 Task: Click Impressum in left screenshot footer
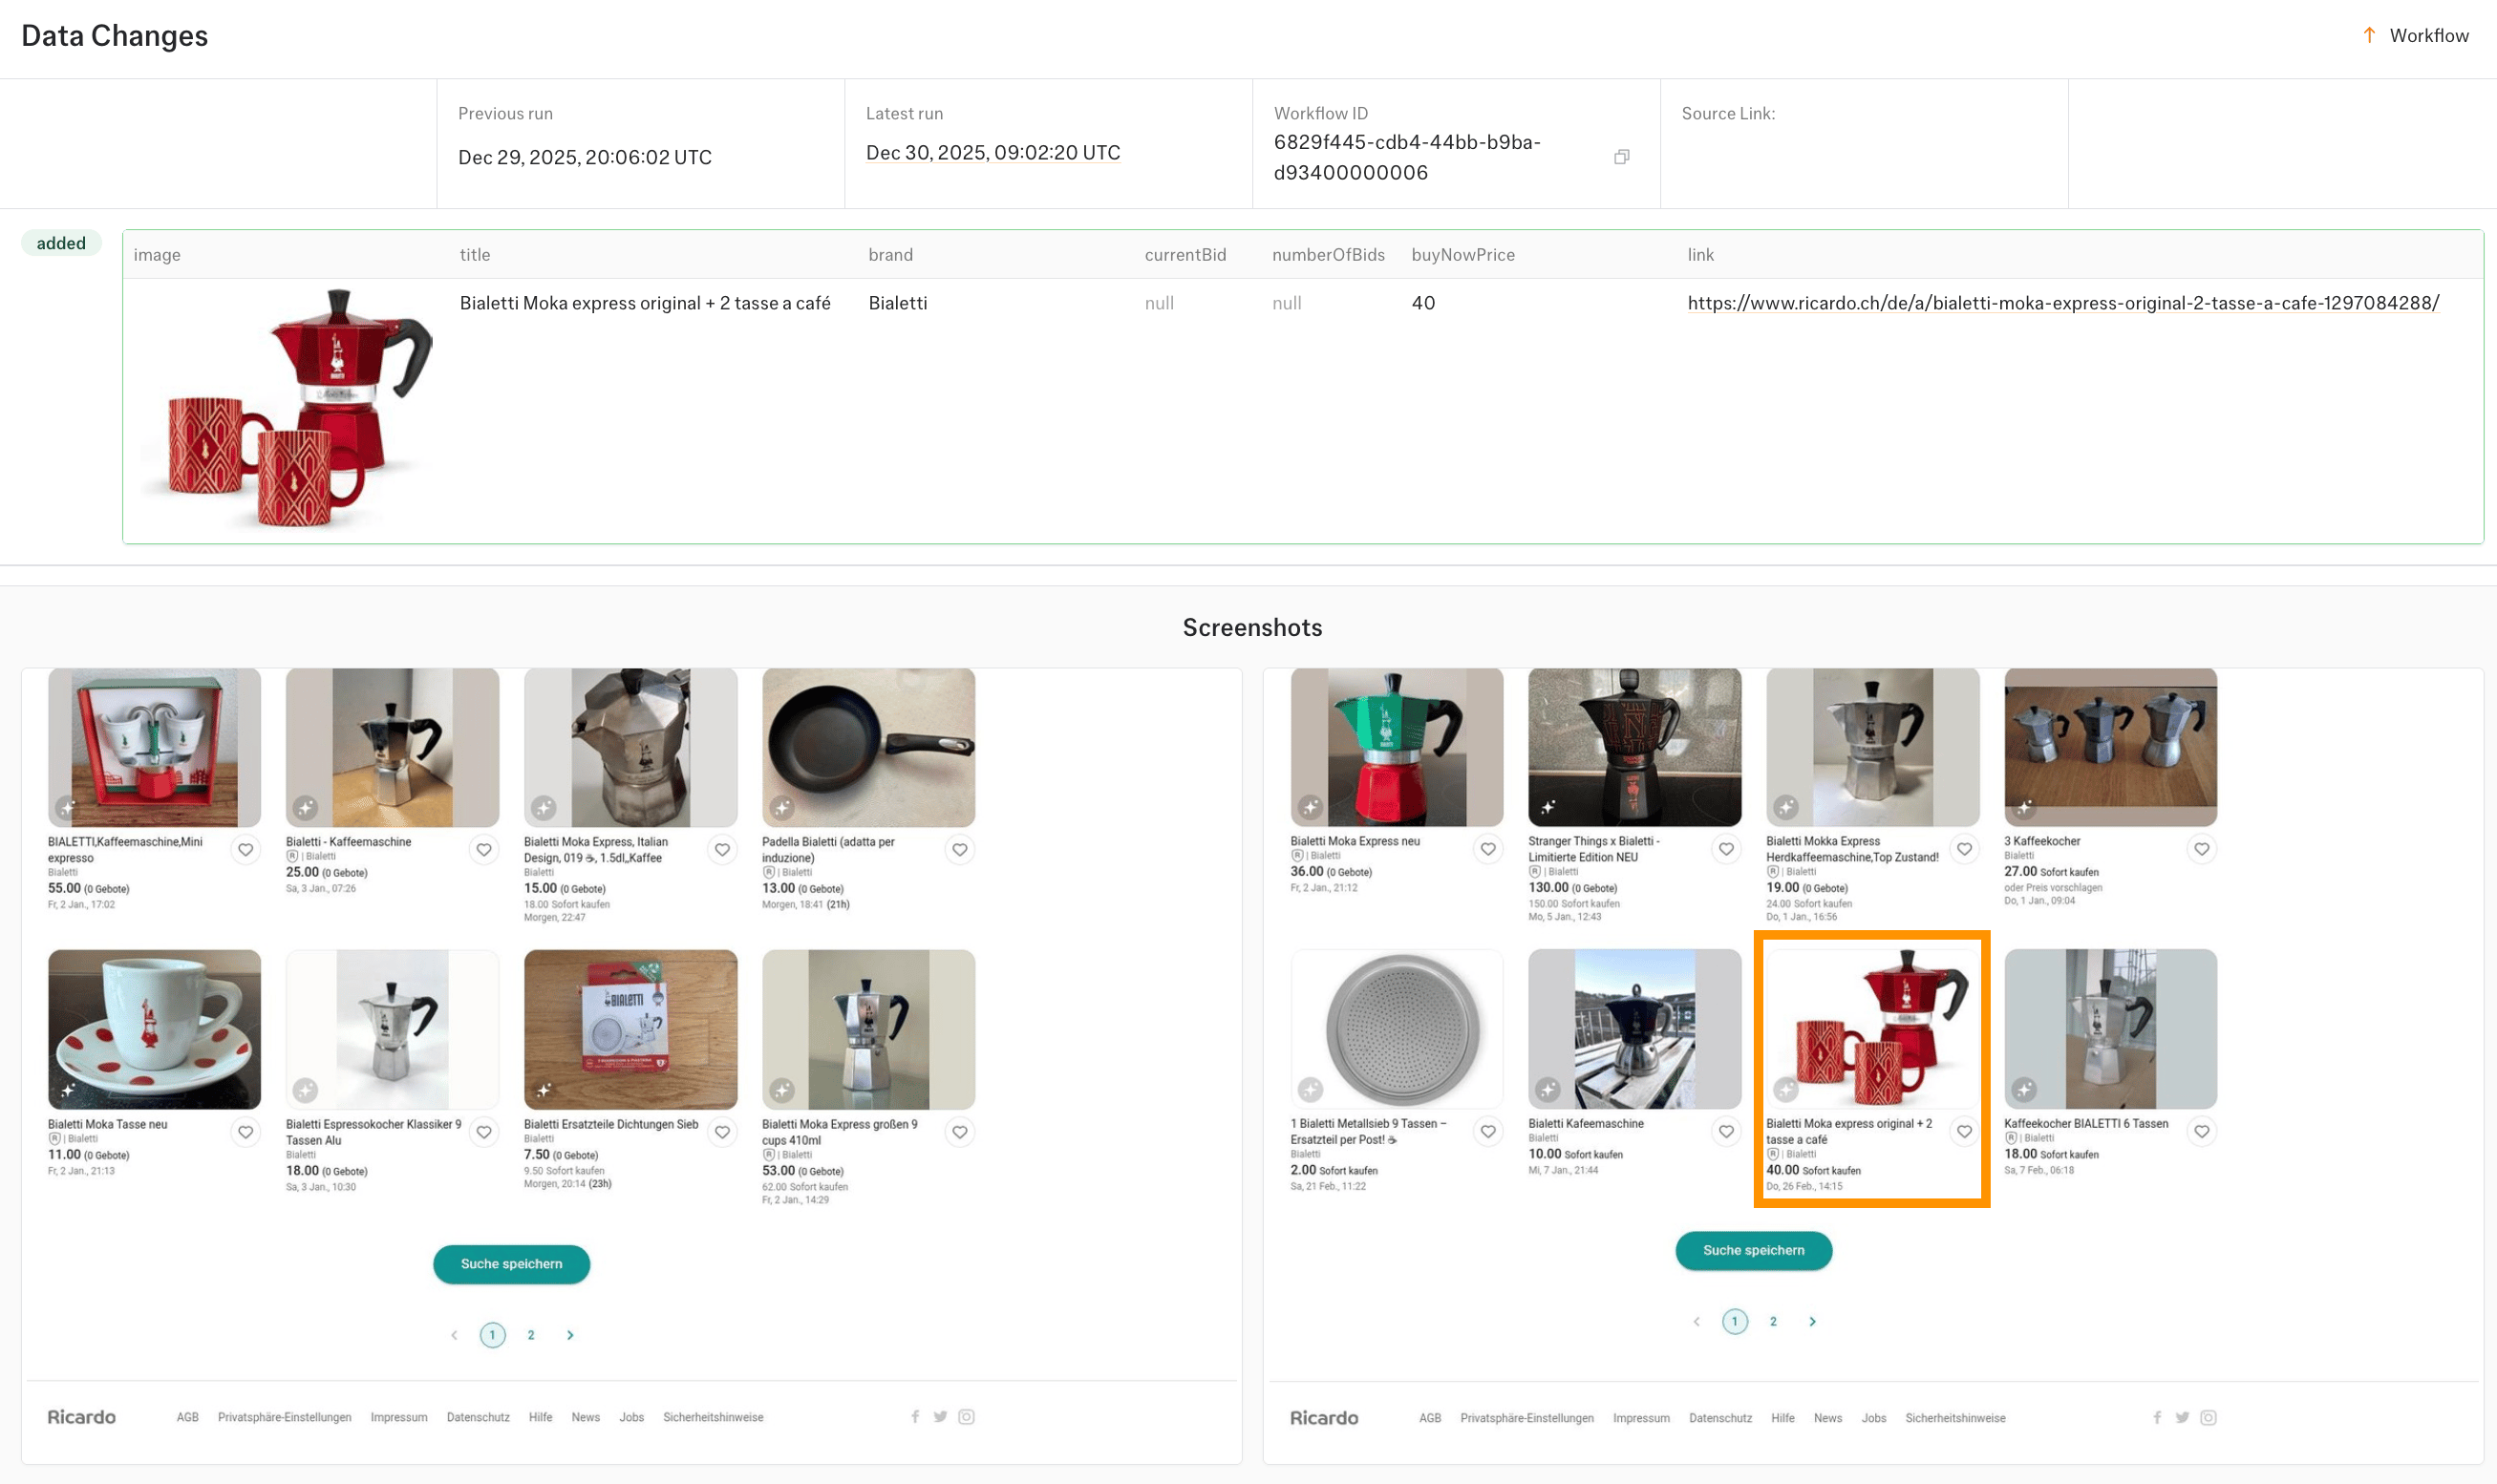[x=398, y=1417]
